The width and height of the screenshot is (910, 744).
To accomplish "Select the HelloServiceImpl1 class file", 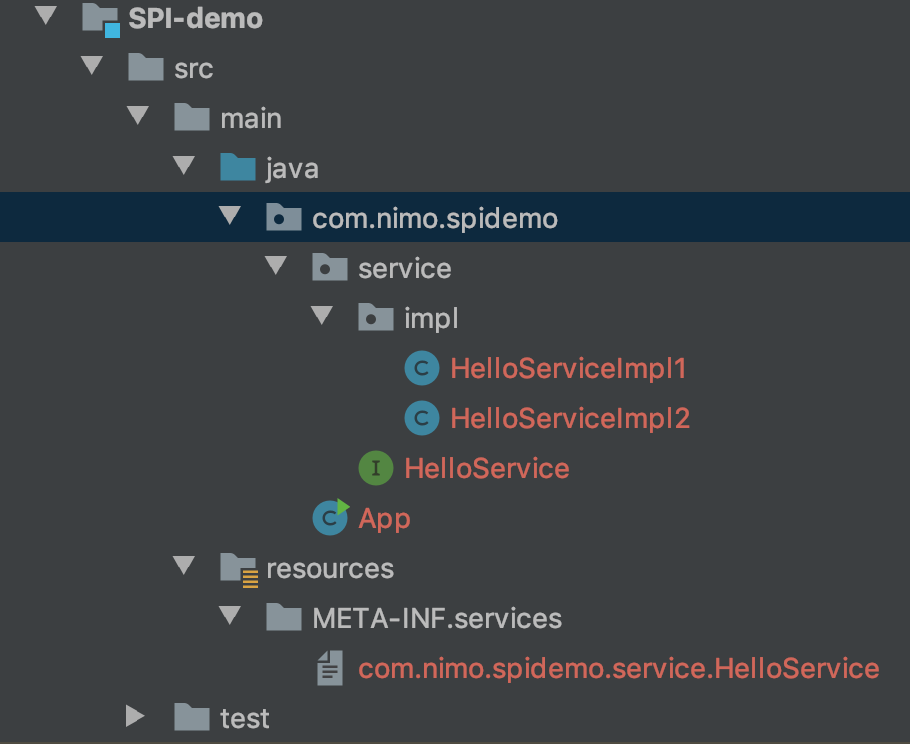I will click(568, 369).
